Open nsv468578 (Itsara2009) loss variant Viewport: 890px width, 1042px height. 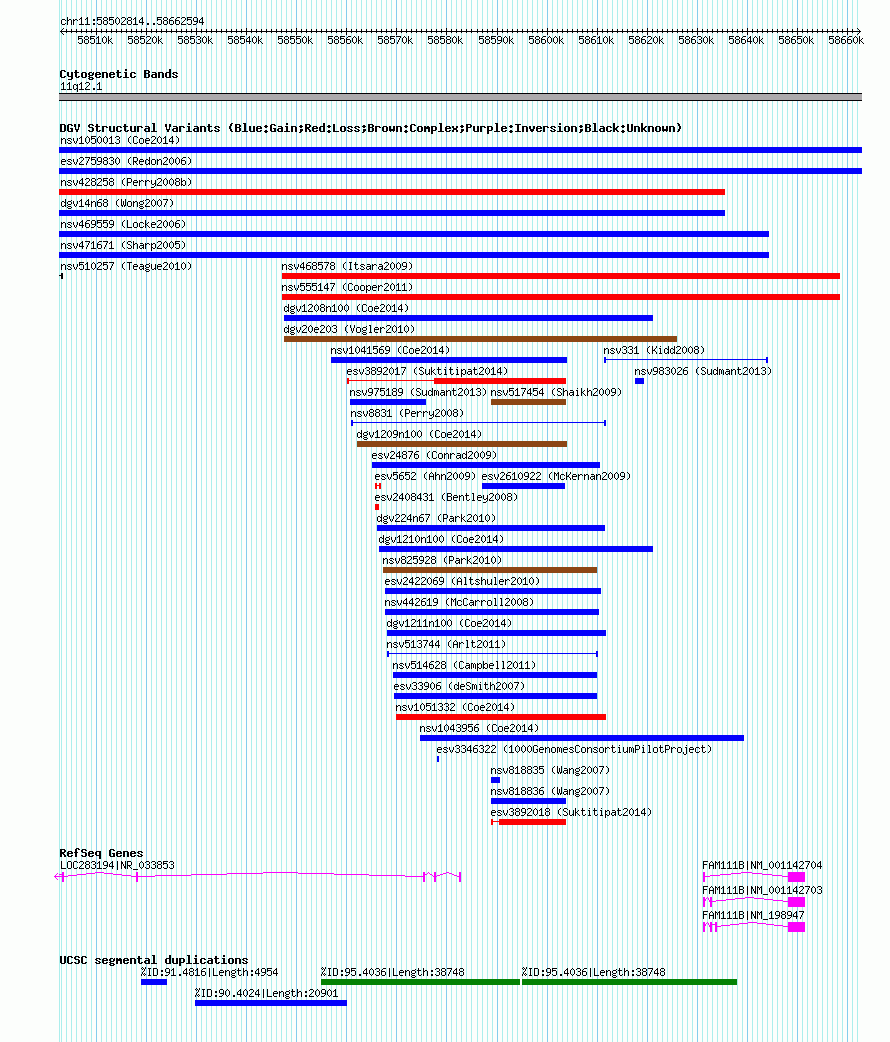click(560, 276)
